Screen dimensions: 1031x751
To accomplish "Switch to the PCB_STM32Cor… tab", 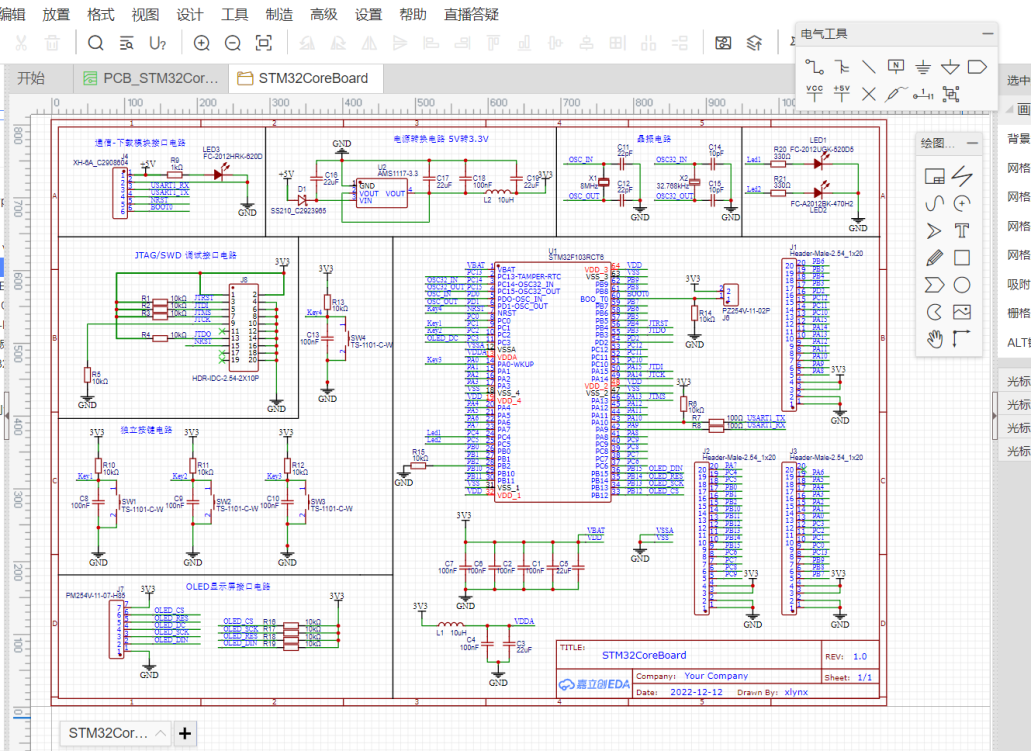I will pyautogui.click(x=150, y=78).
